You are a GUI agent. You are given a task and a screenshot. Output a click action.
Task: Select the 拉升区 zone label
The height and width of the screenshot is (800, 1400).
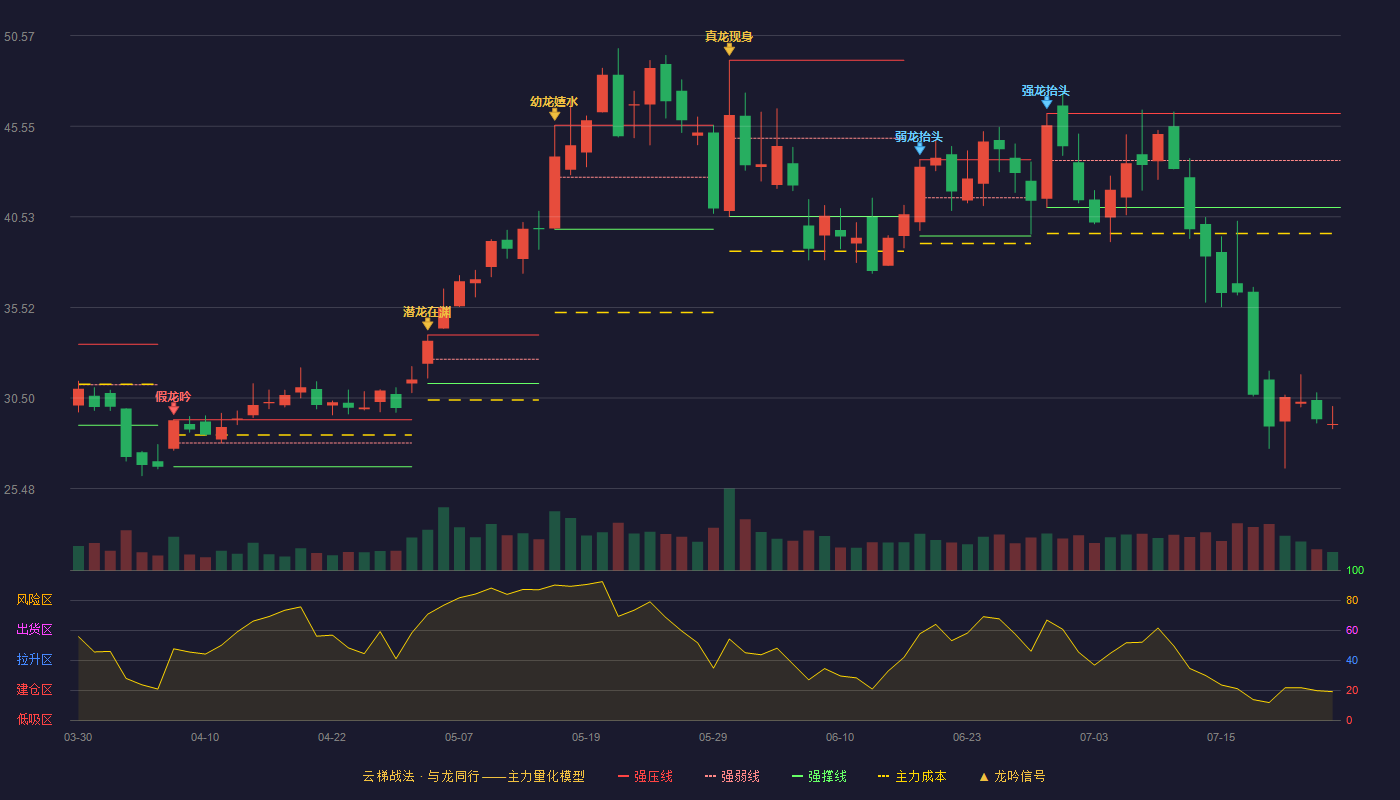(34, 660)
